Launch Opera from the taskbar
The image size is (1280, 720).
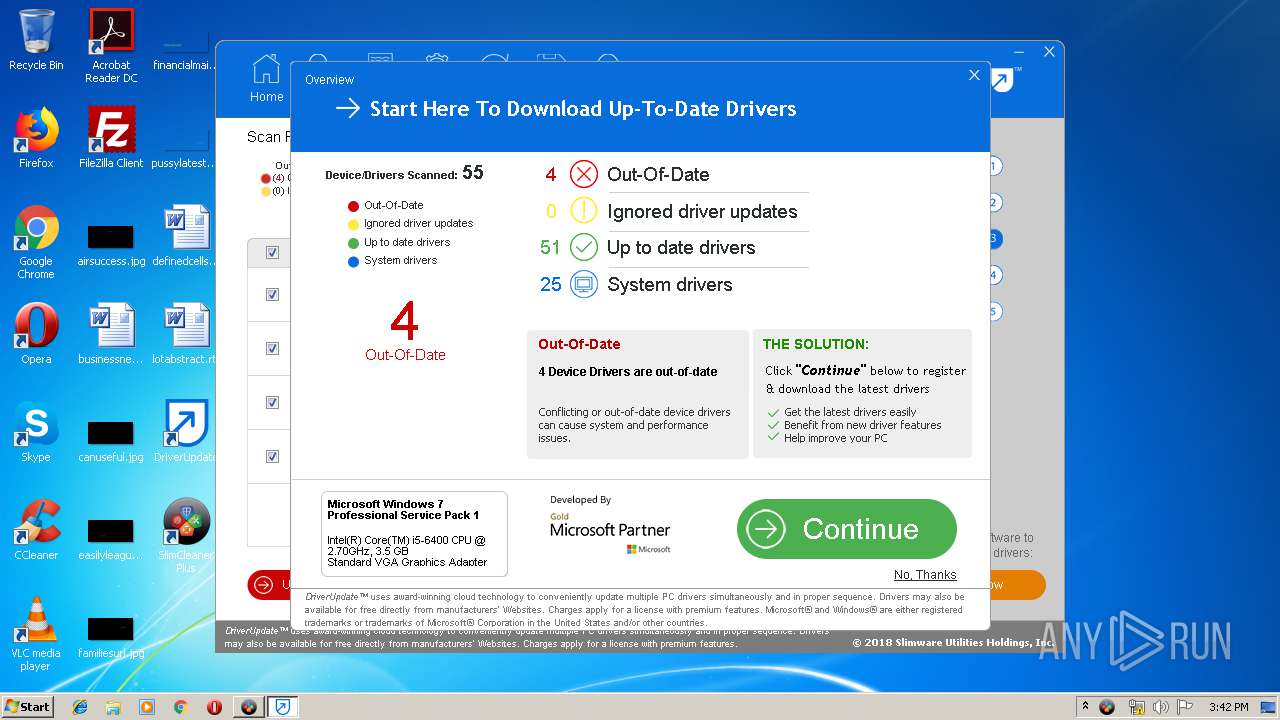pyautogui.click(x=214, y=707)
